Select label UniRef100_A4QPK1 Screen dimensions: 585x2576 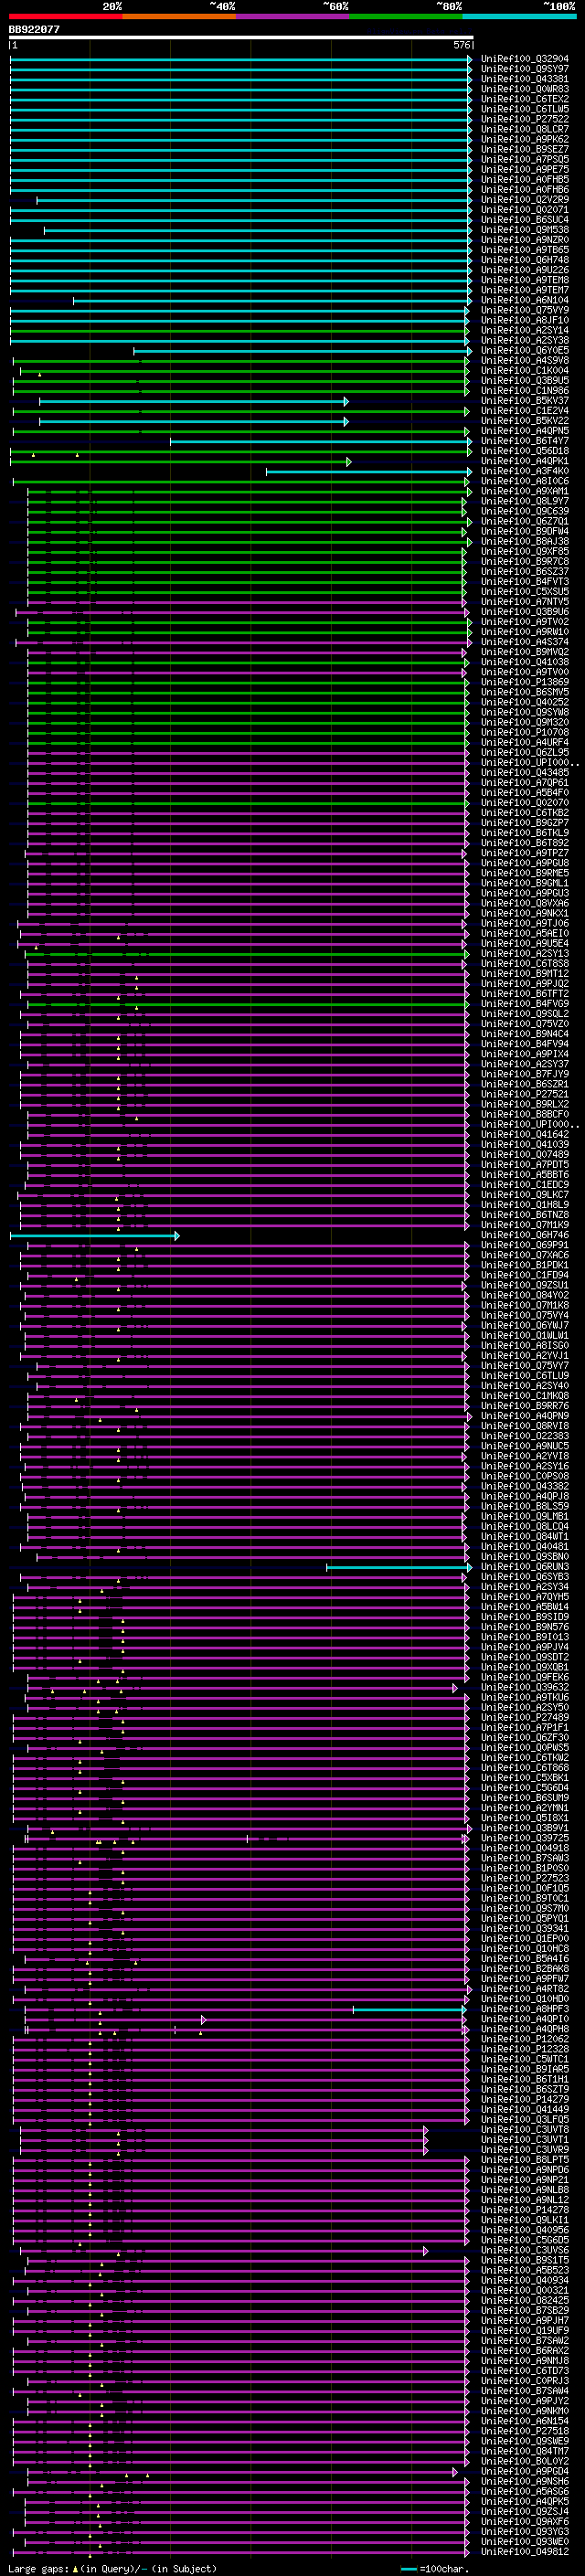(x=525, y=461)
